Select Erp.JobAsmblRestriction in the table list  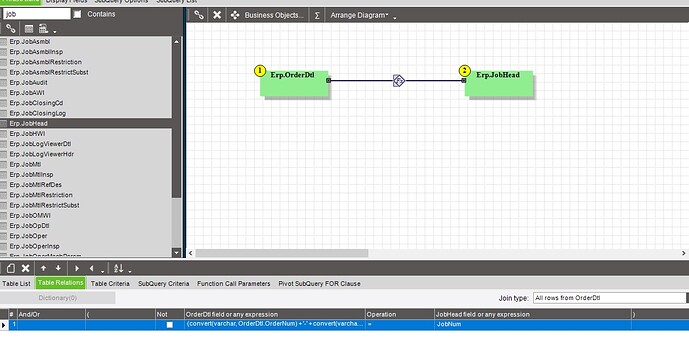click(86, 62)
